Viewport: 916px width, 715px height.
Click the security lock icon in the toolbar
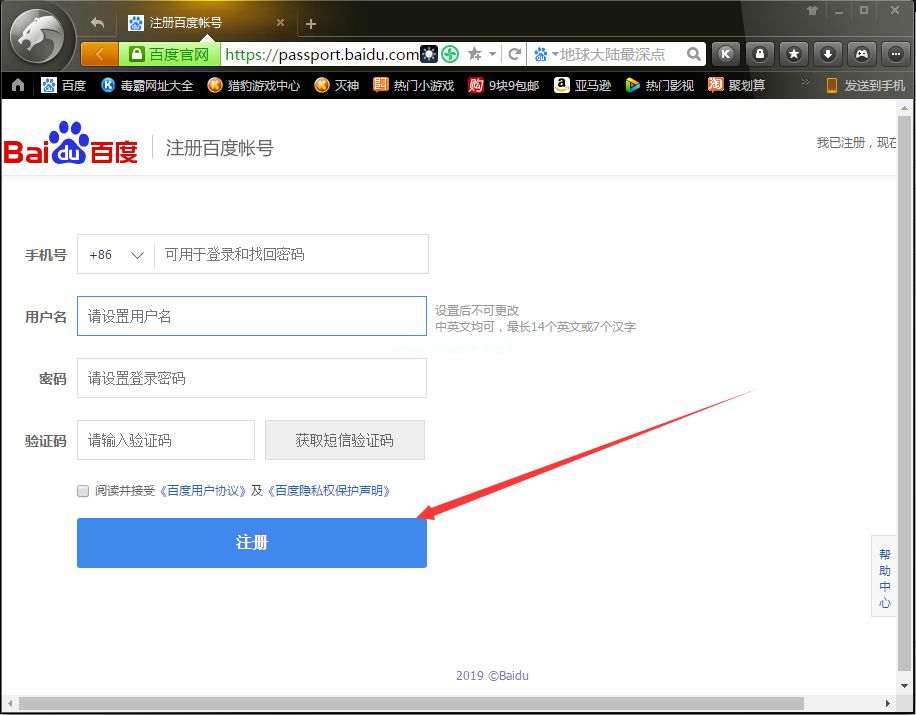pos(759,54)
